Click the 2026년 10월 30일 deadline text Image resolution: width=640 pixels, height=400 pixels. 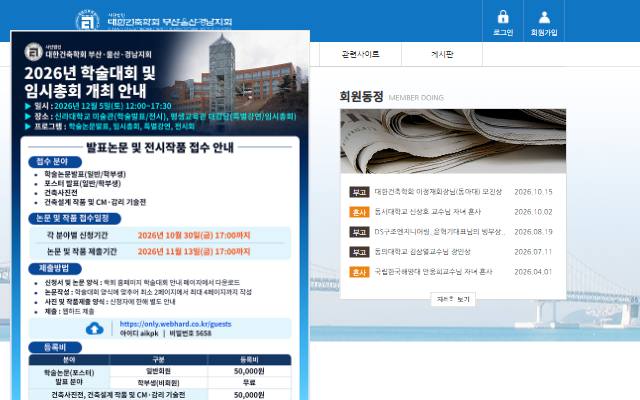pos(193,235)
